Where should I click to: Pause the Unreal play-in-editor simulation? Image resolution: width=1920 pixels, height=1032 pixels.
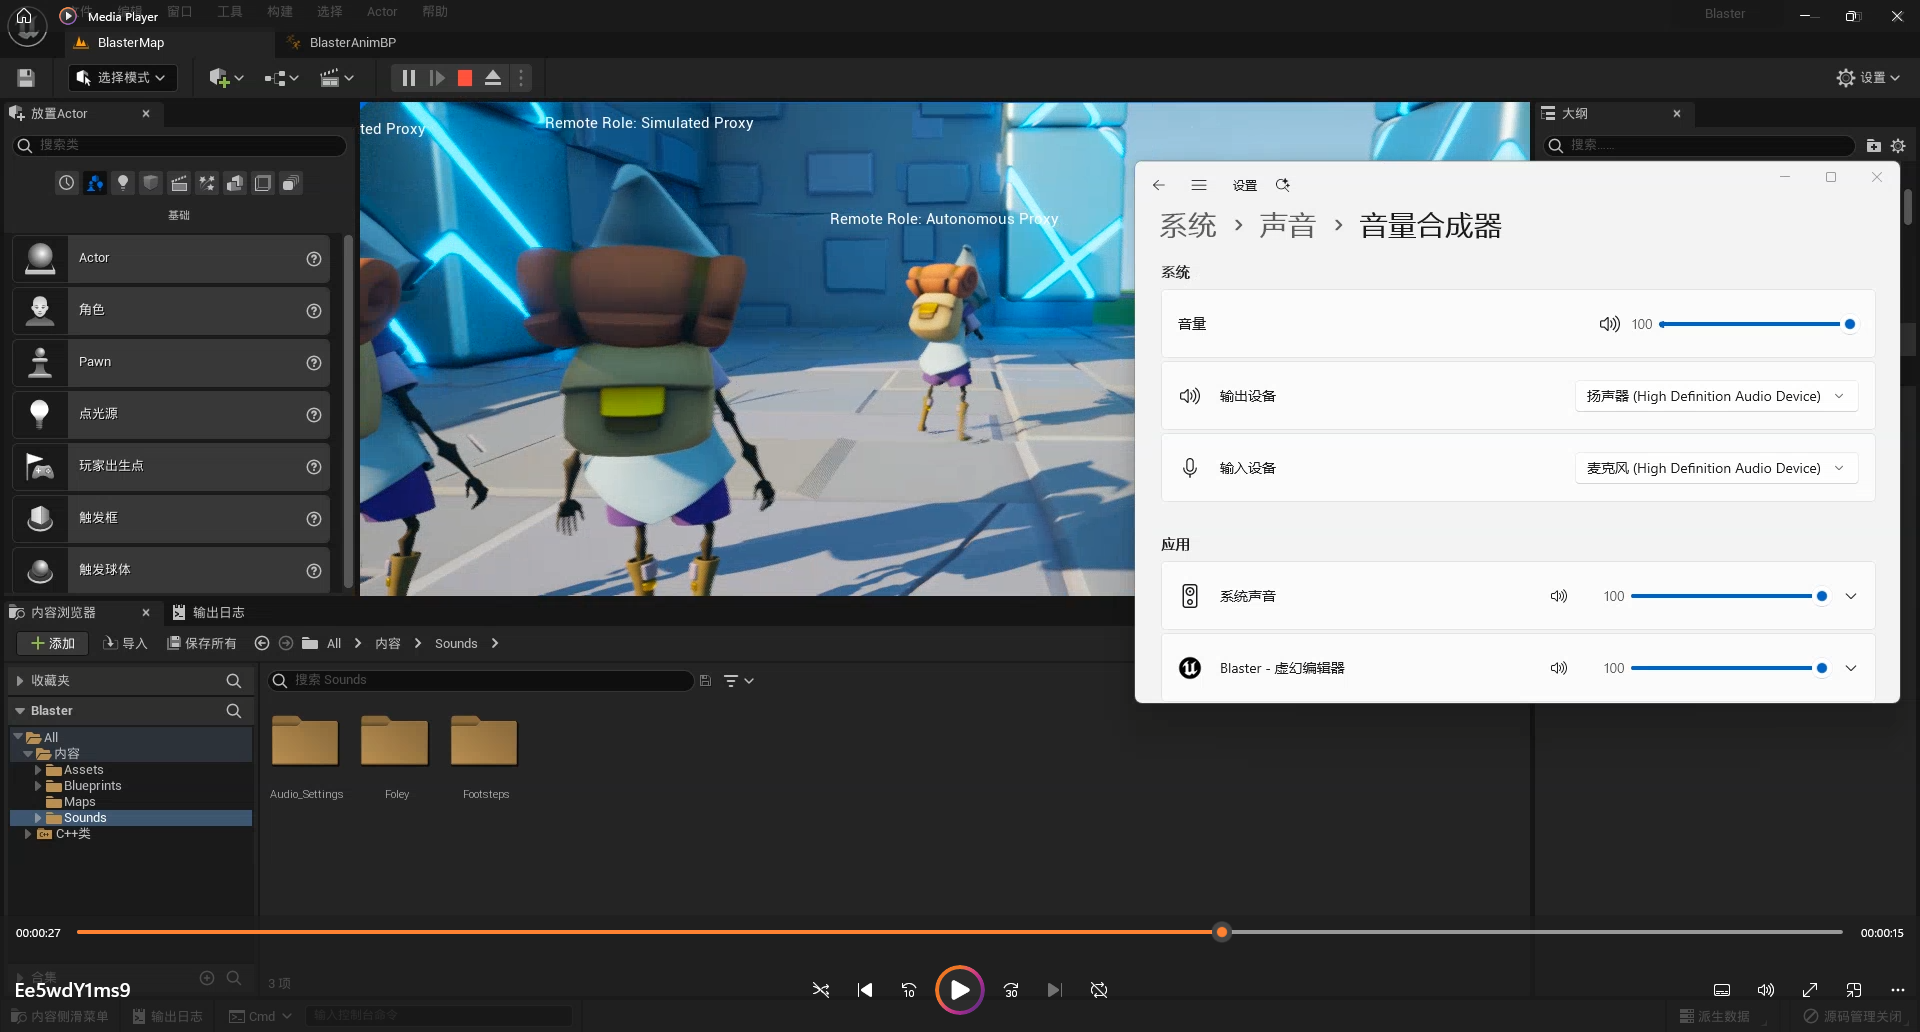[x=408, y=78]
